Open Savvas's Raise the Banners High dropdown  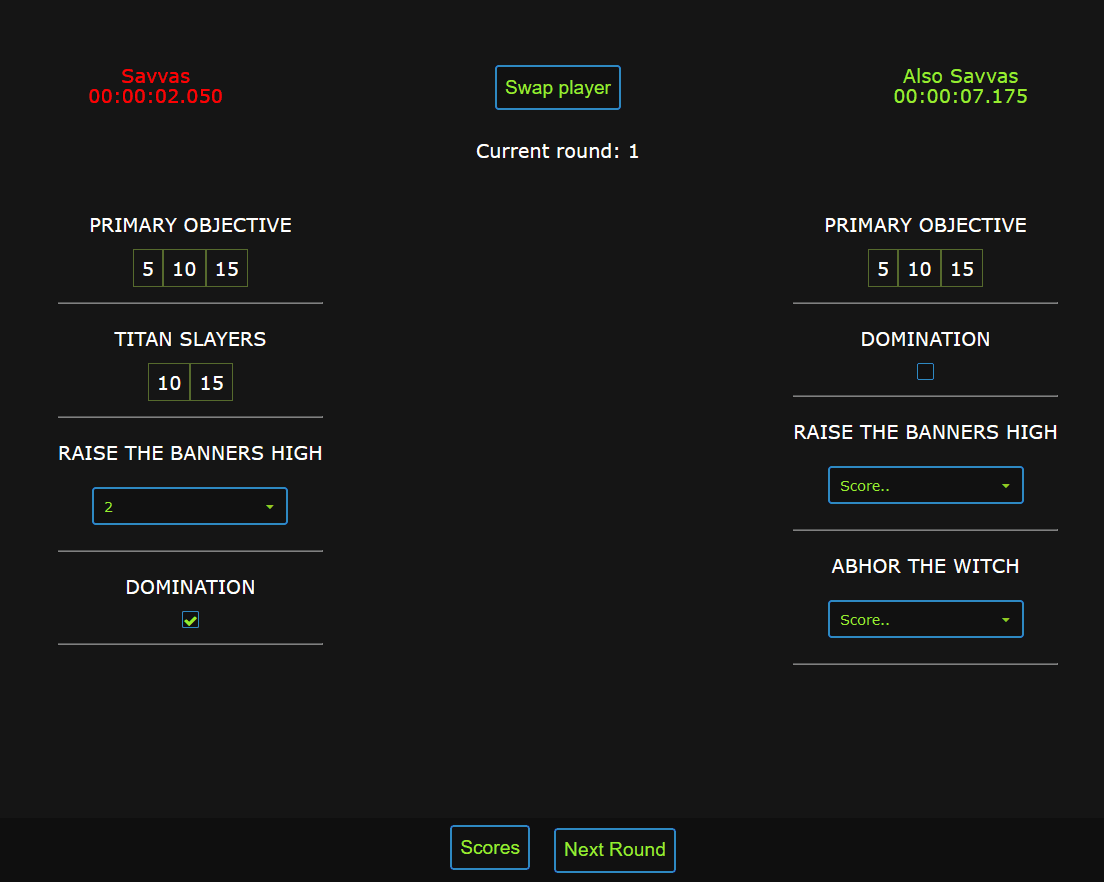pos(190,506)
